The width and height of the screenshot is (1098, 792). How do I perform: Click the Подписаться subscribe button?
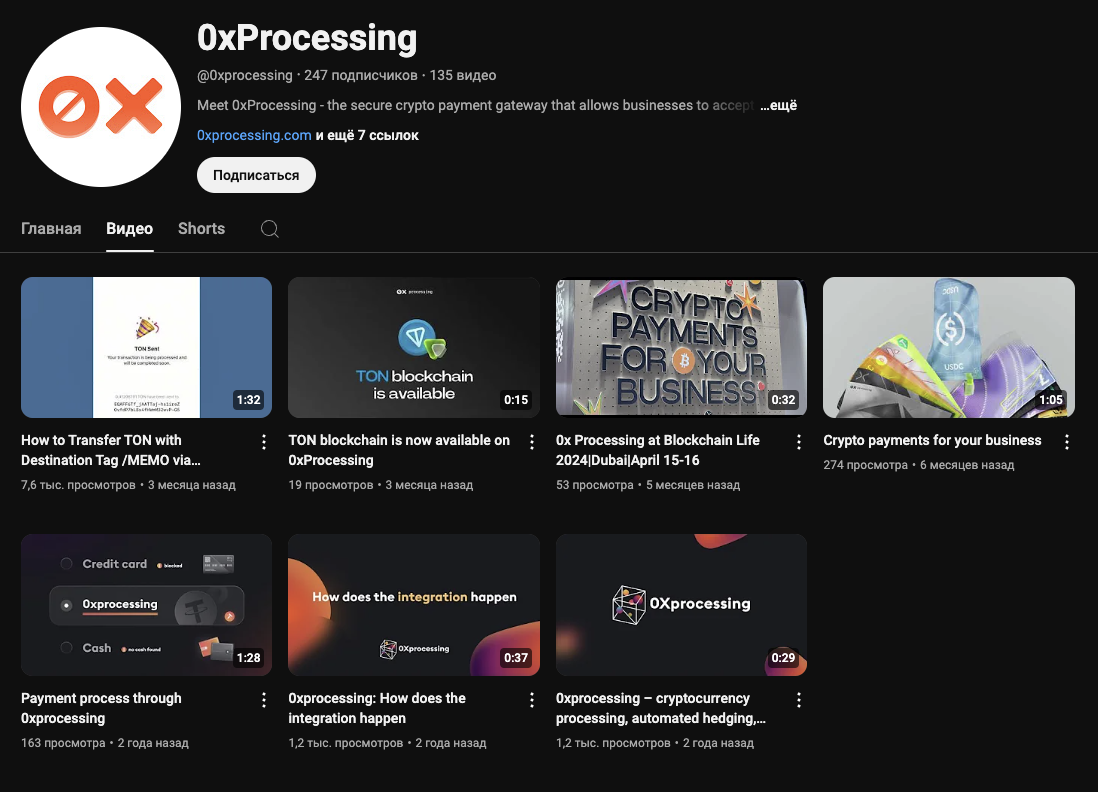click(256, 175)
